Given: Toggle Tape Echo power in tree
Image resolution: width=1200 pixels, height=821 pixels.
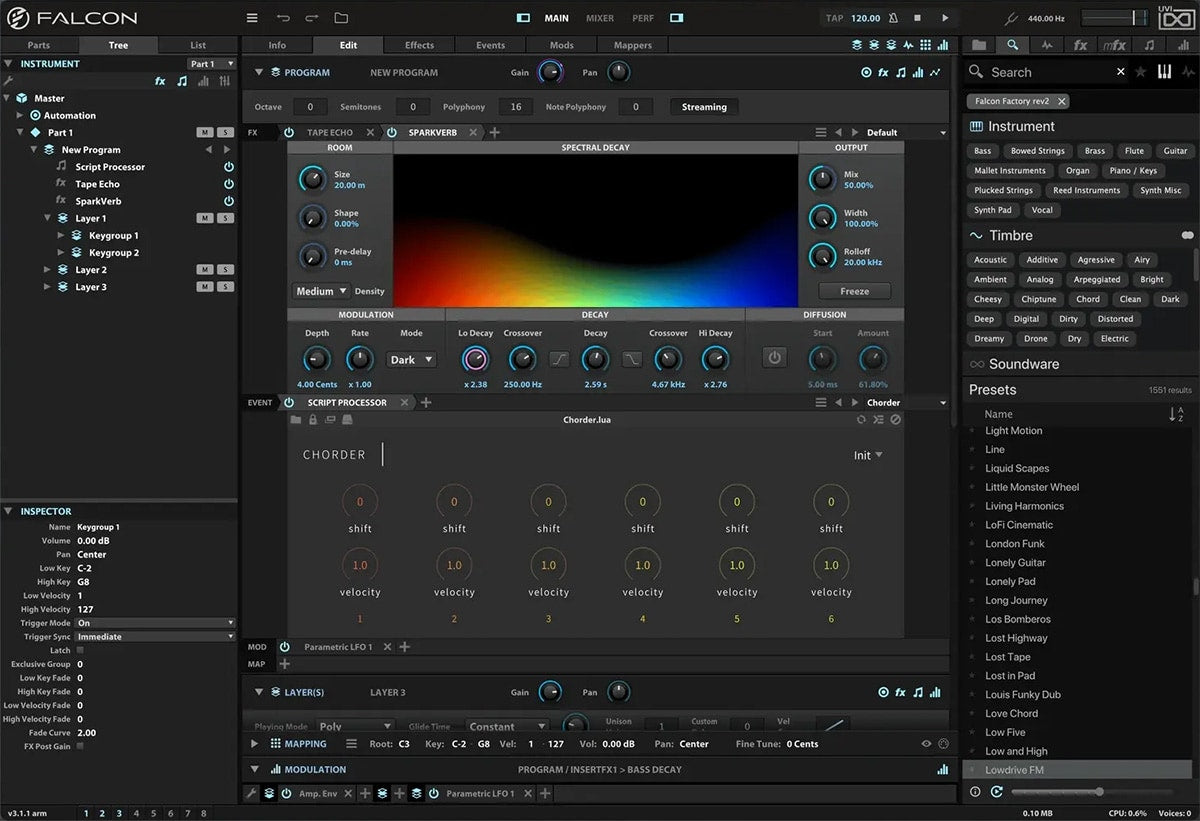Looking at the screenshot, I should [x=228, y=184].
